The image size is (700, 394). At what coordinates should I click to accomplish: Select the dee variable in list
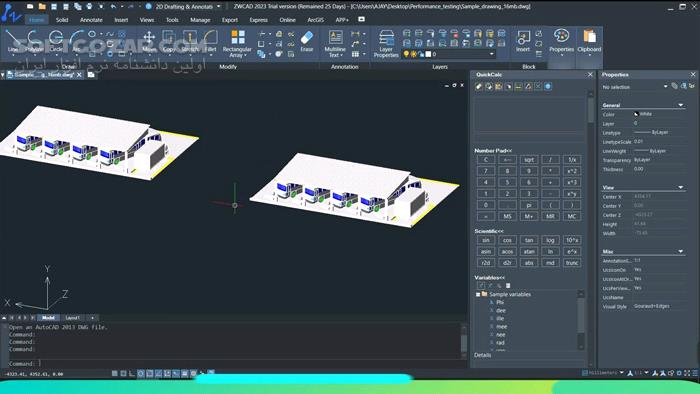[x=500, y=311]
